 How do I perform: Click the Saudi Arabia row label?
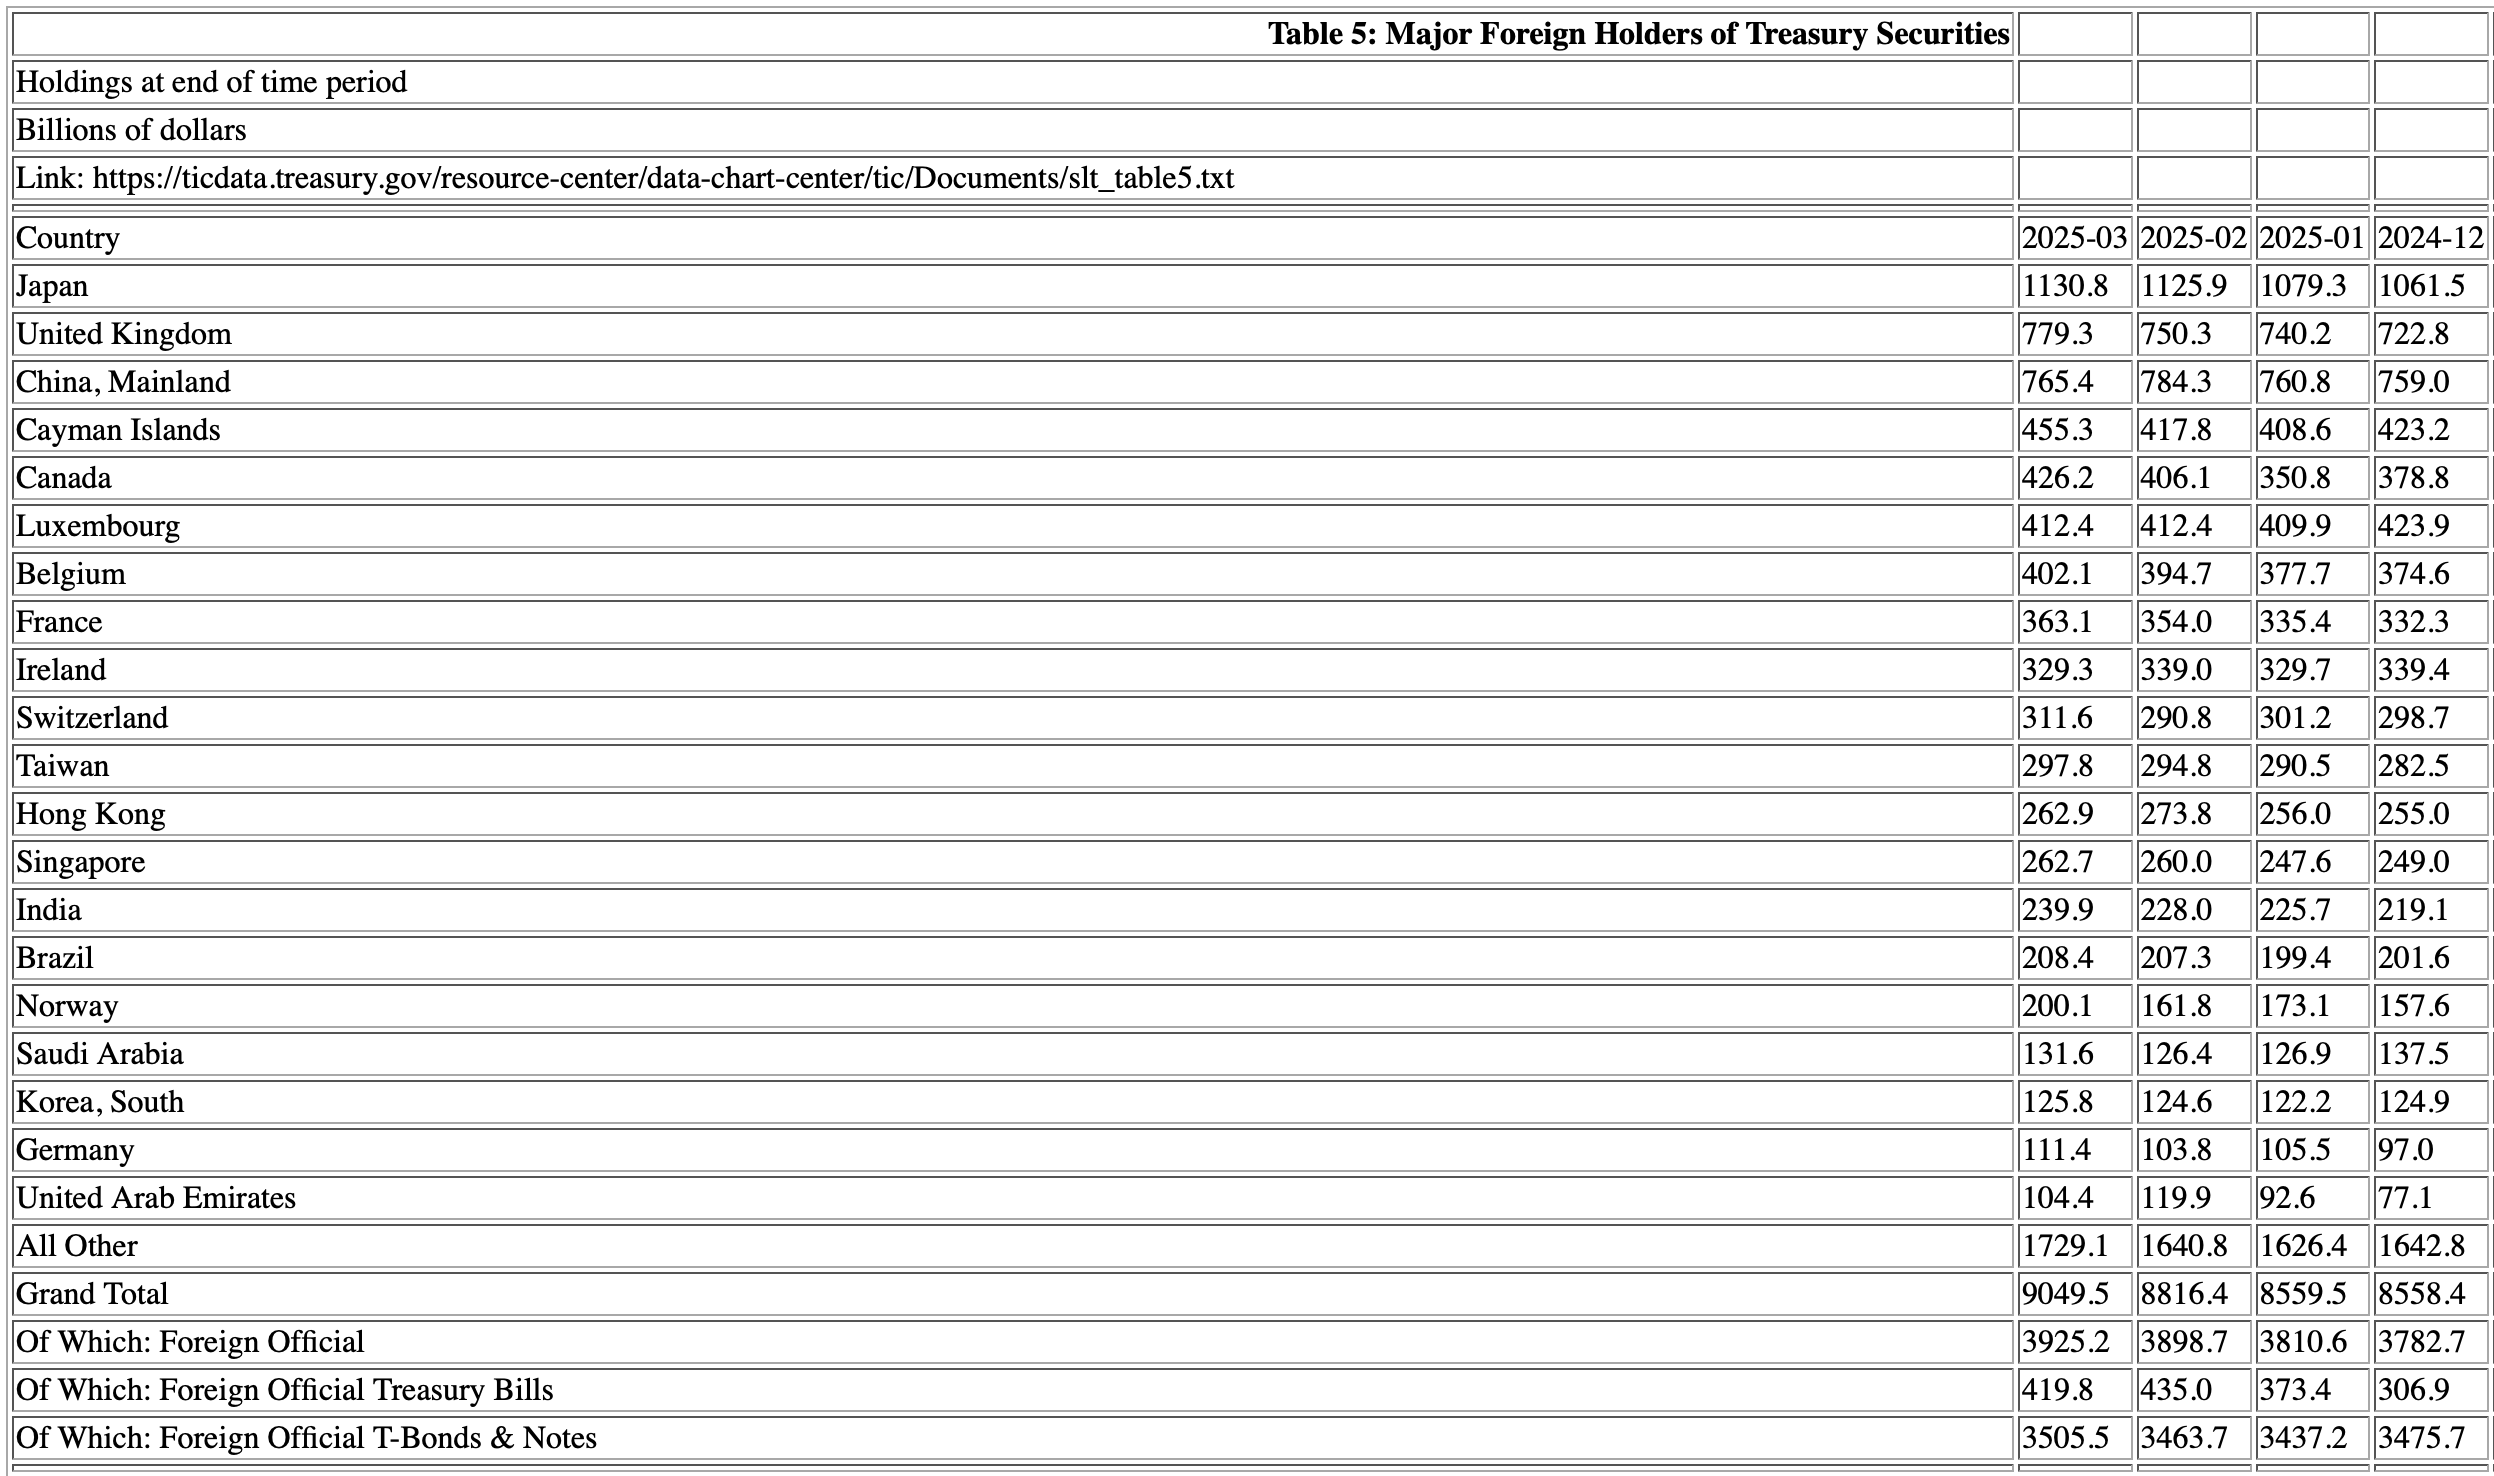tap(100, 1054)
